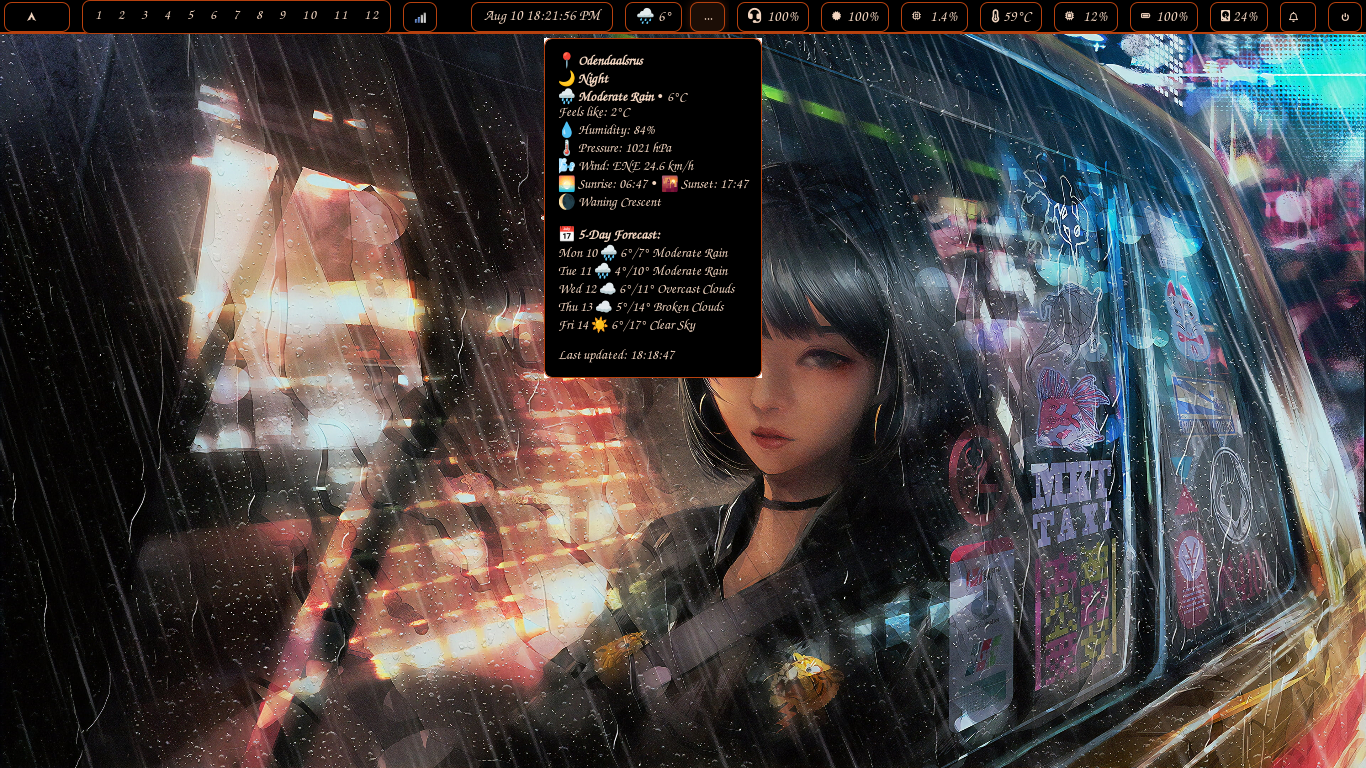This screenshot has width=1366, height=768.
Task: Click the "Sunset: 17:47" text
Action: coord(715,184)
